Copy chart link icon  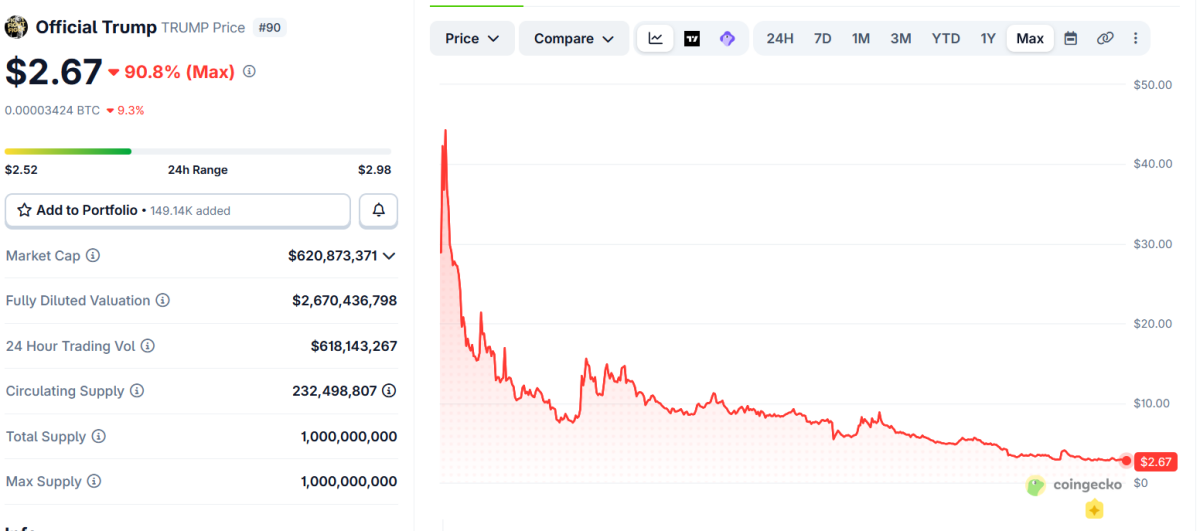[1105, 39]
